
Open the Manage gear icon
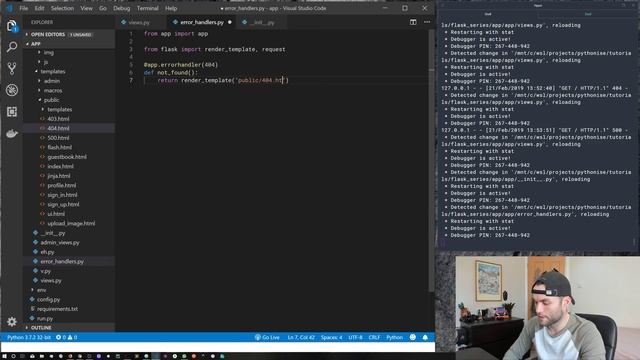pyautogui.click(x=12, y=322)
